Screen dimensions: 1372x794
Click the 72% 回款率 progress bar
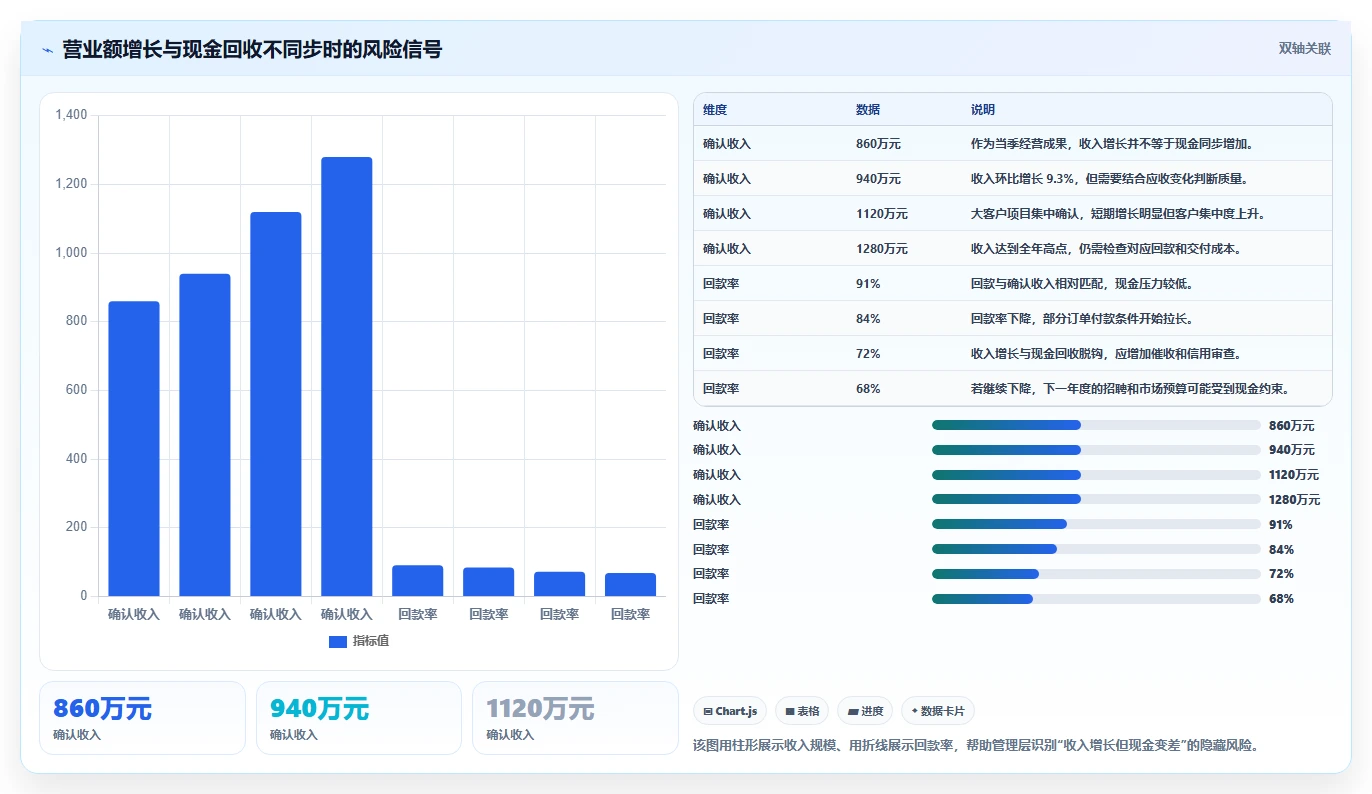click(x=1096, y=574)
